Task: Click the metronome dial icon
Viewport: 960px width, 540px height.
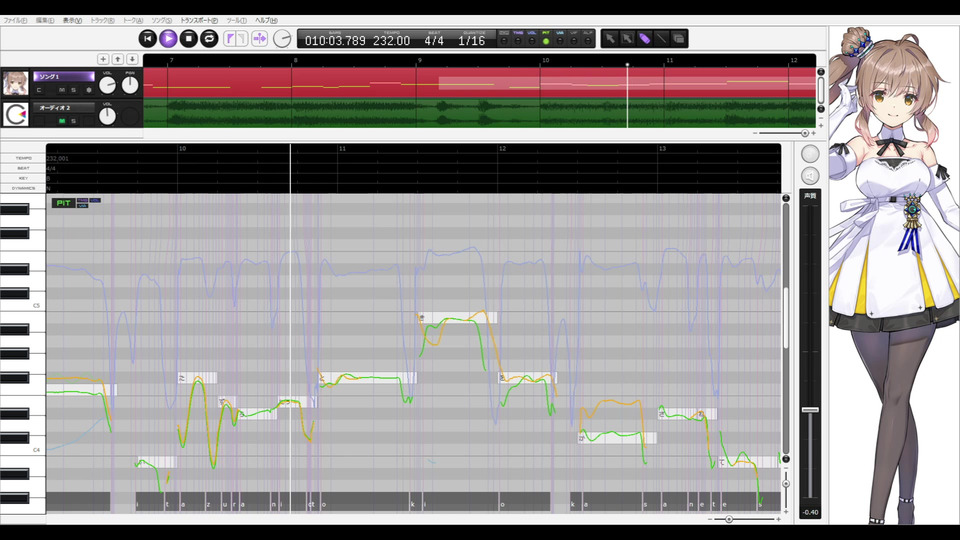Action: (x=282, y=39)
